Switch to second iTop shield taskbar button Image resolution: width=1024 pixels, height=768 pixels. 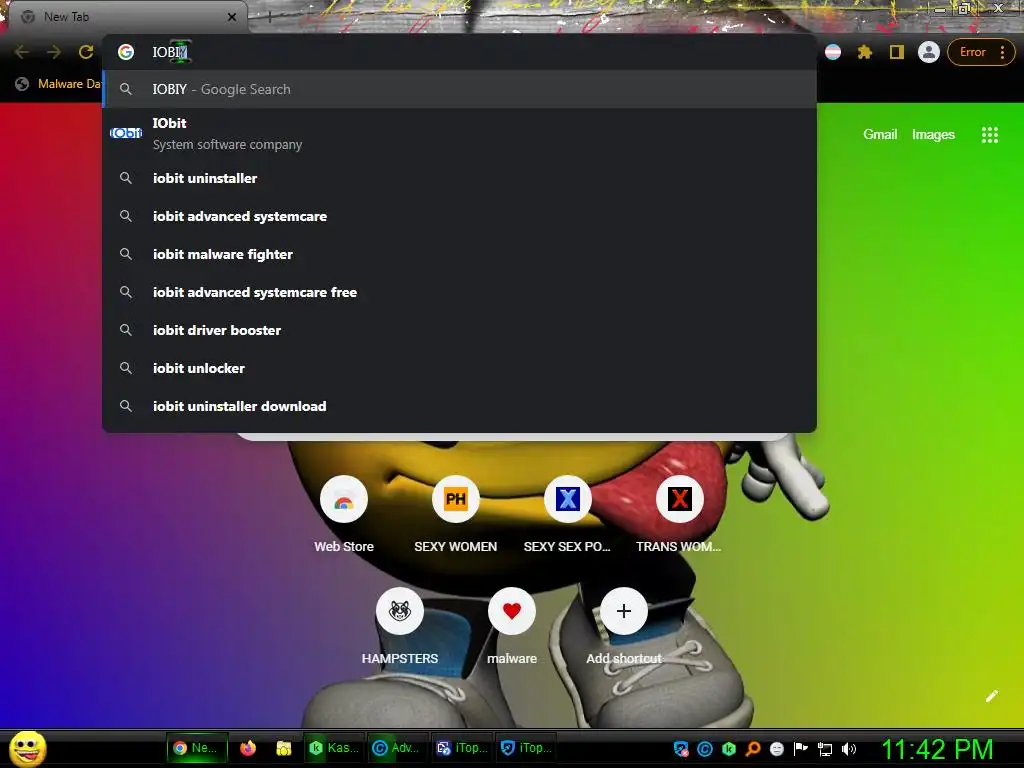pyautogui.click(x=526, y=748)
